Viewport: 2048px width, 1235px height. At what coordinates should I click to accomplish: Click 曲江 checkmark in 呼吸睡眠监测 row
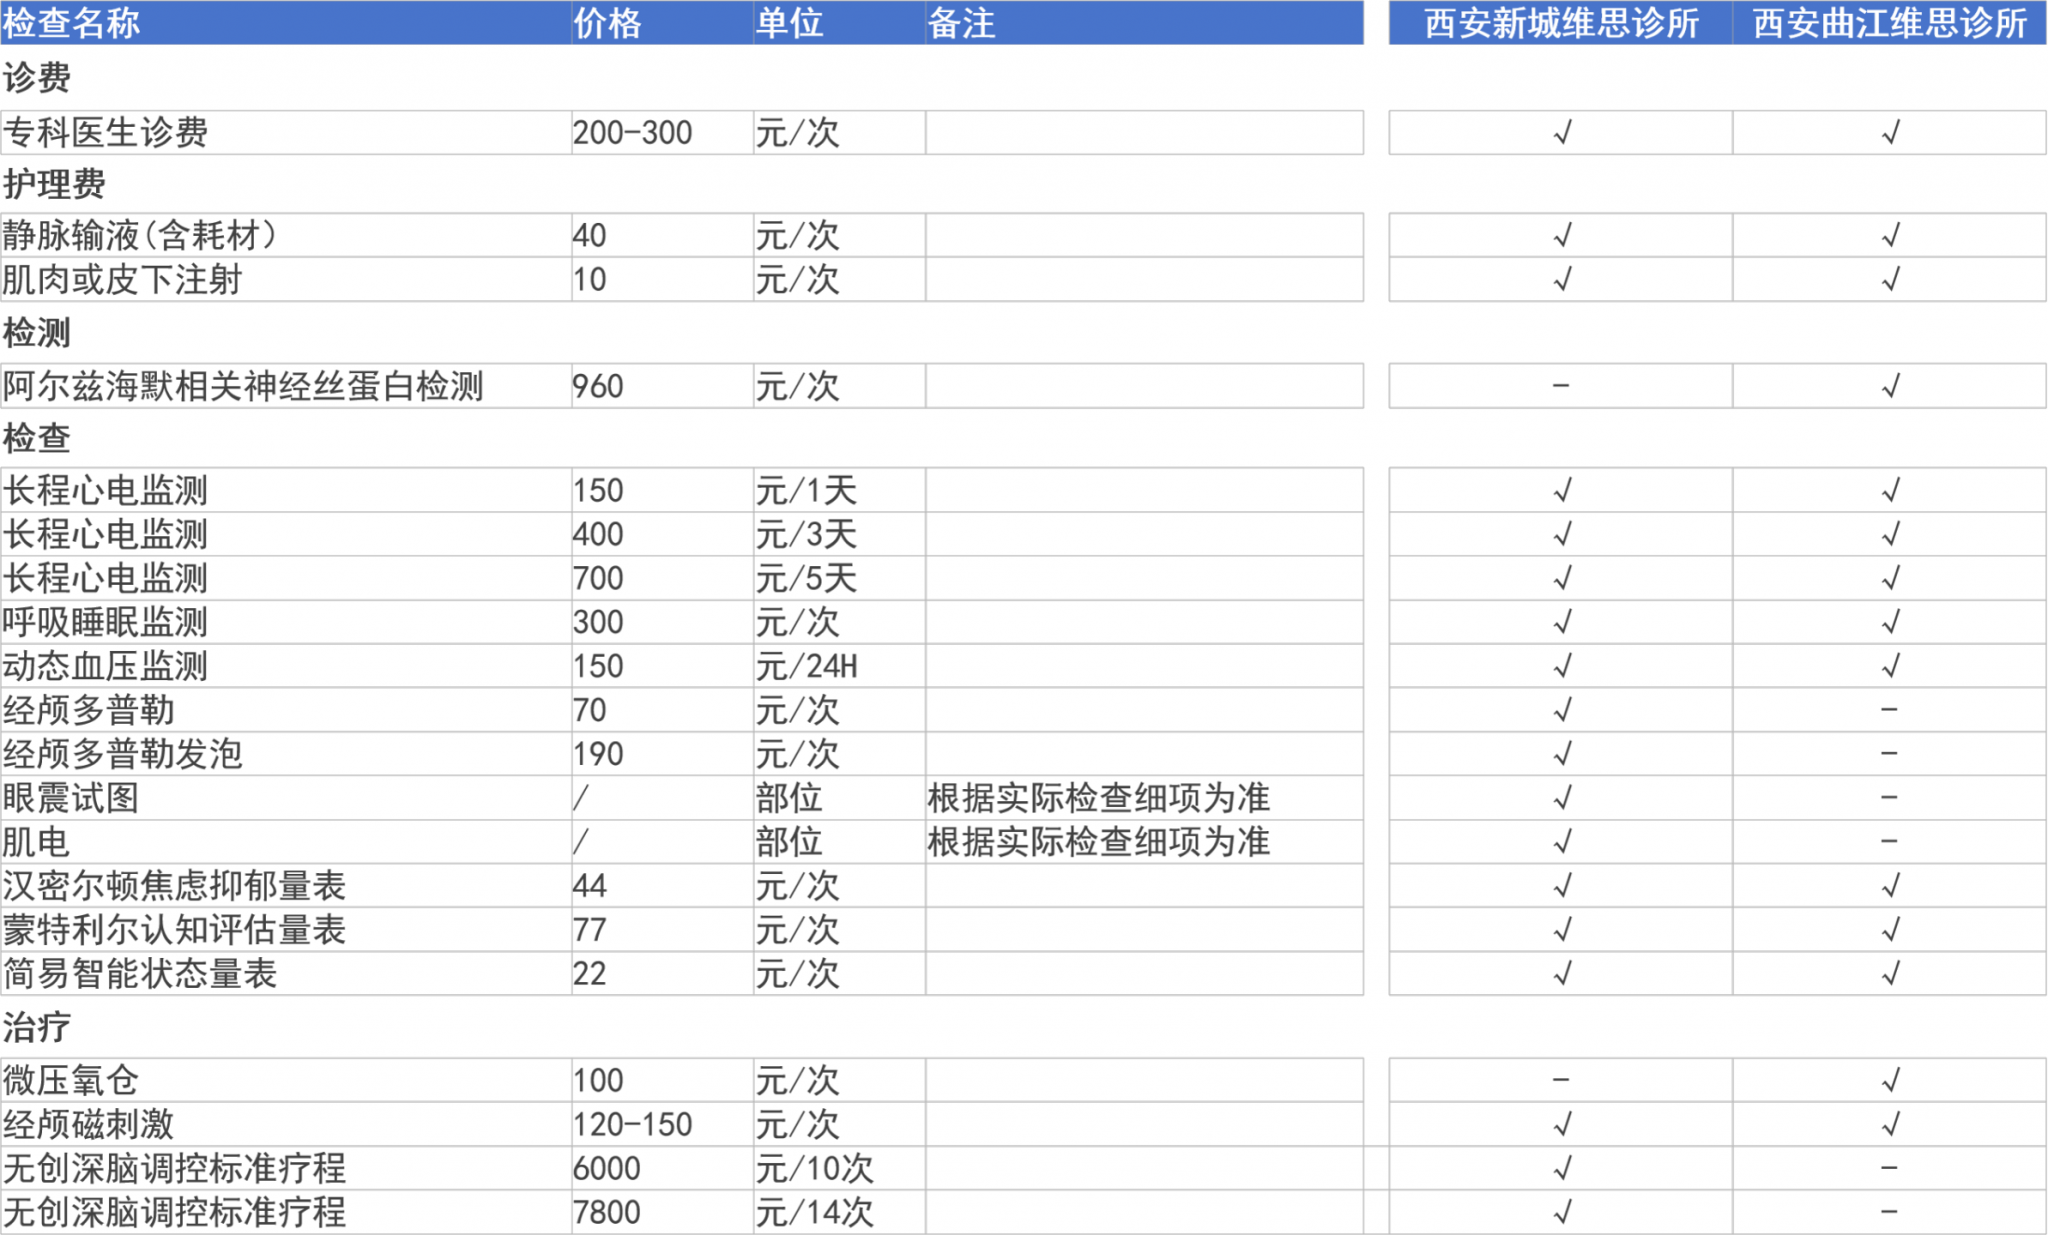point(1890,622)
